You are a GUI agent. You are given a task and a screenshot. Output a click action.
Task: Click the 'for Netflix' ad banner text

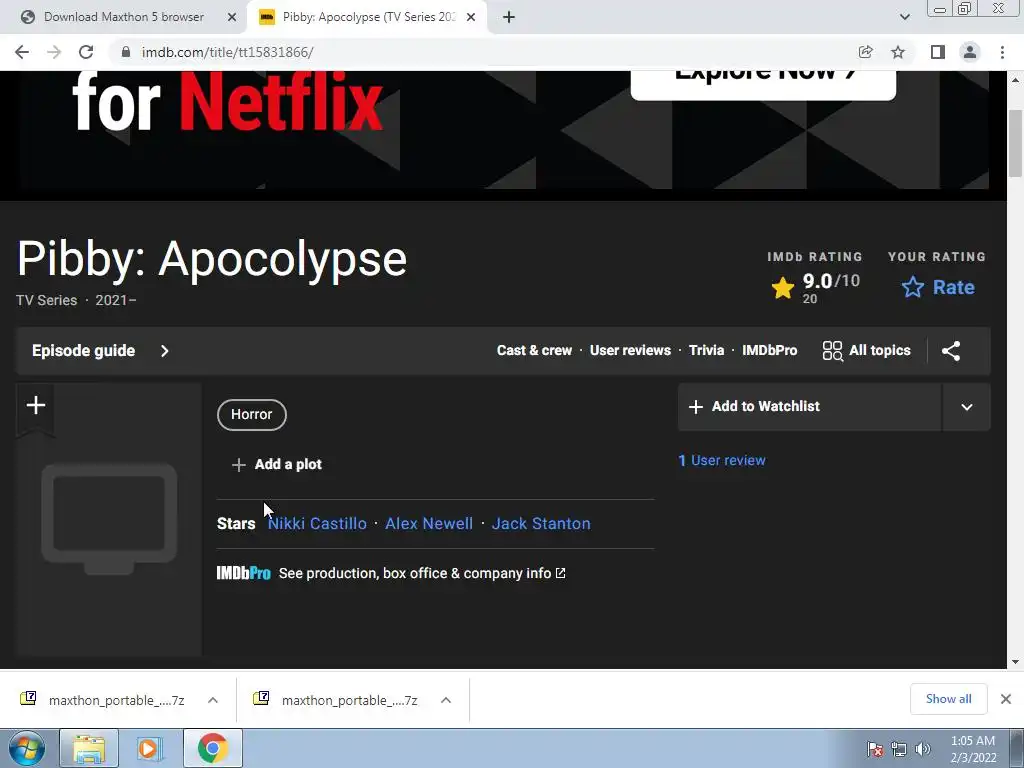(227, 103)
